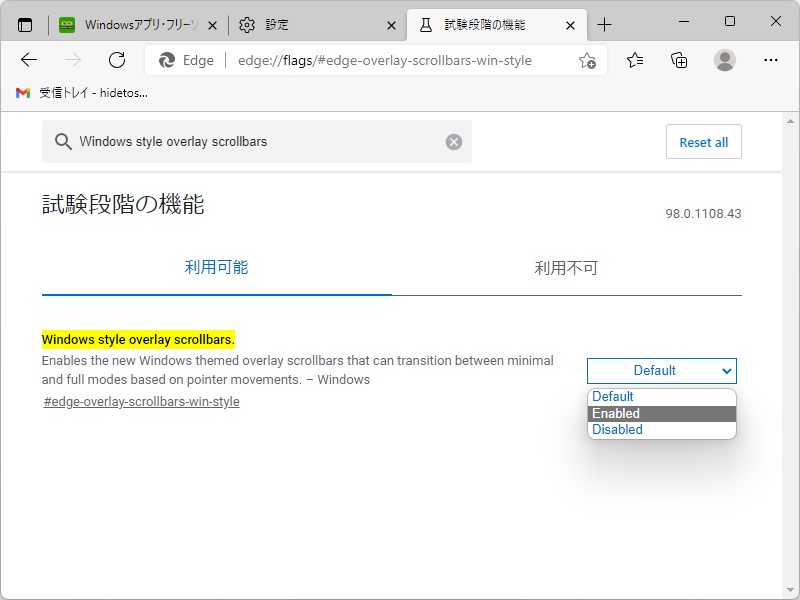Reload the flags page
The image size is (800, 600).
[x=117, y=60]
